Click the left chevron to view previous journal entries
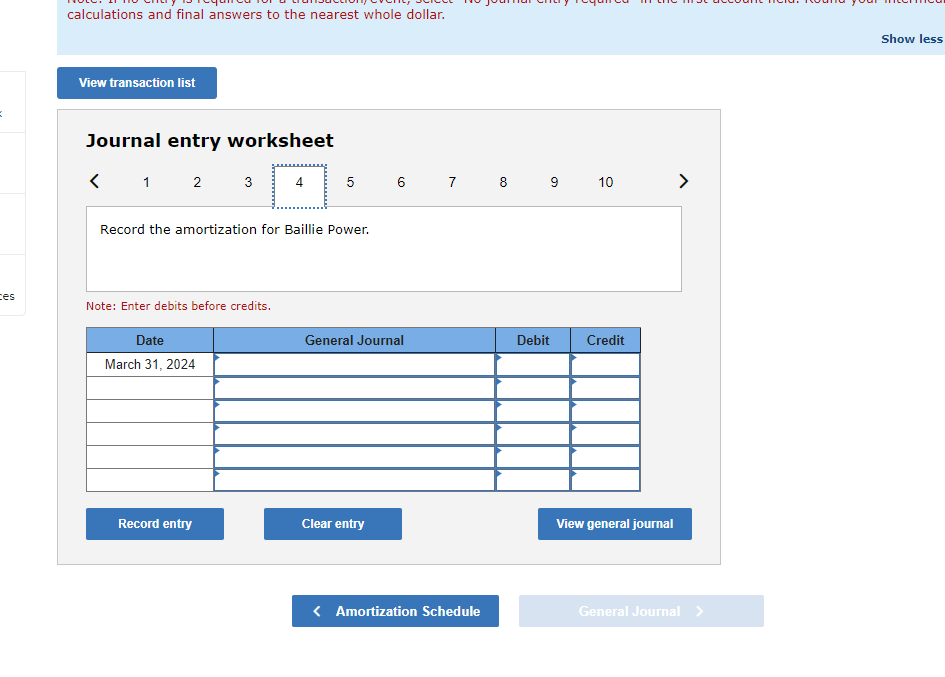 point(93,181)
